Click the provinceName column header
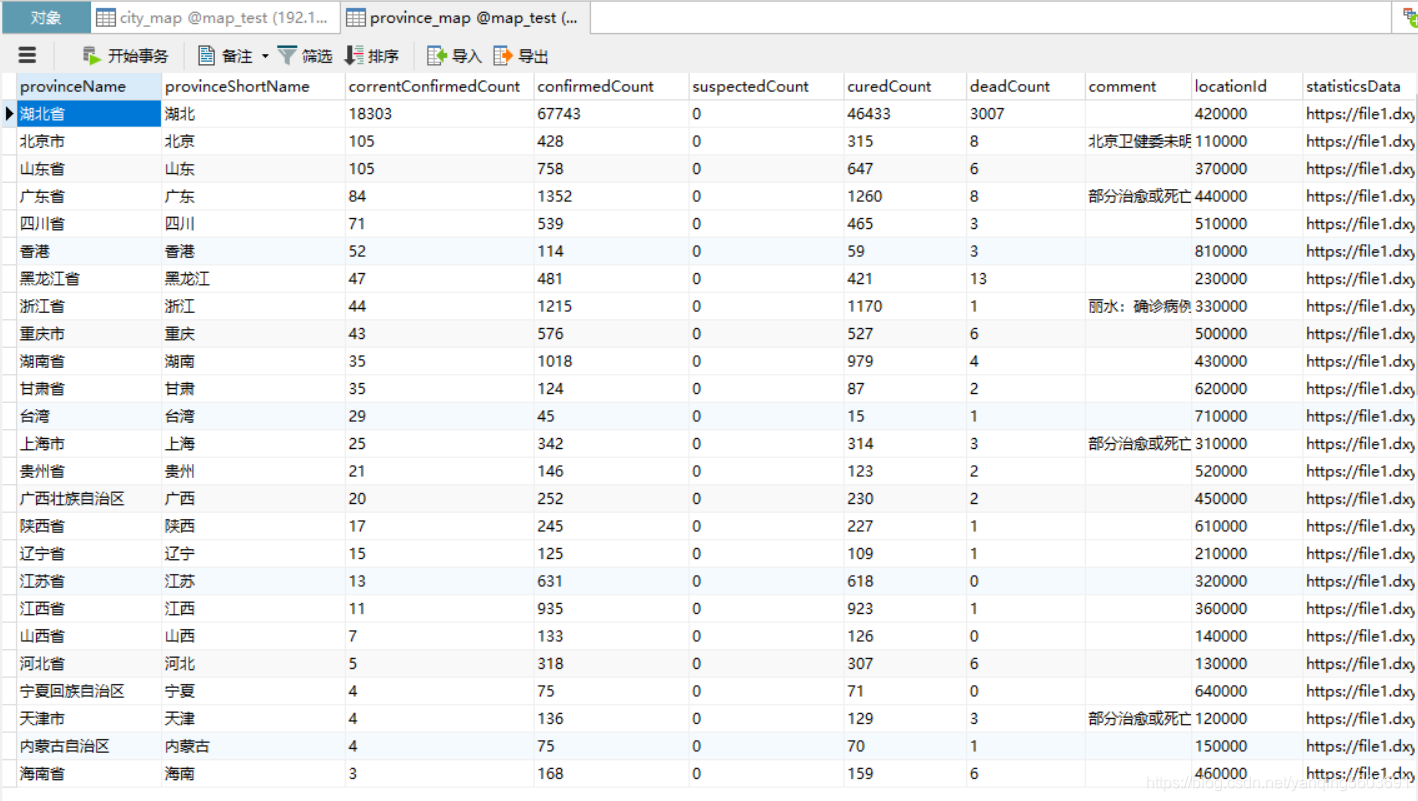The width and height of the screenshot is (1418, 801). pos(89,86)
